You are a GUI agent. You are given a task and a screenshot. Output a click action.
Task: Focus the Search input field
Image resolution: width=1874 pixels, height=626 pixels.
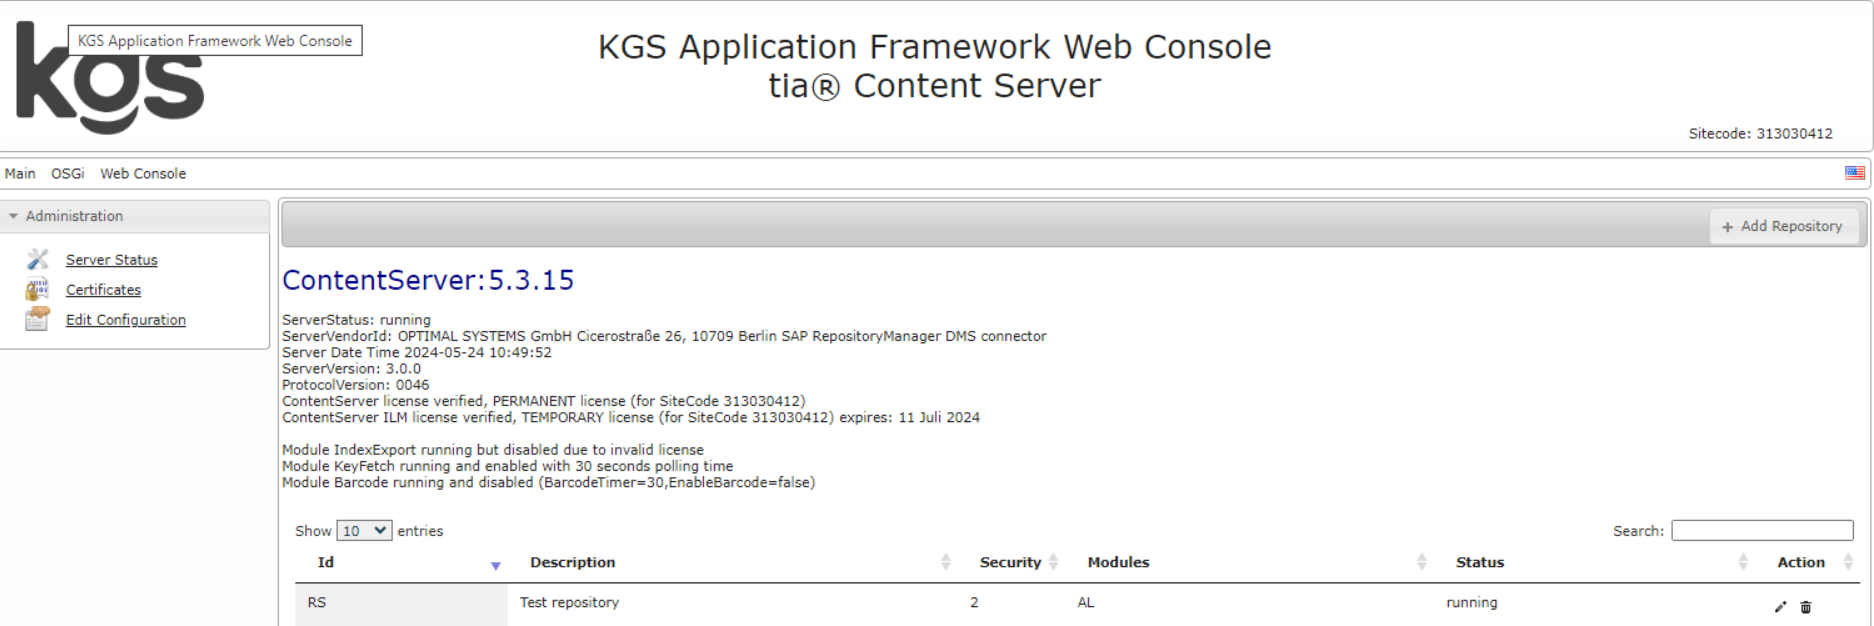click(x=1762, y=530)
